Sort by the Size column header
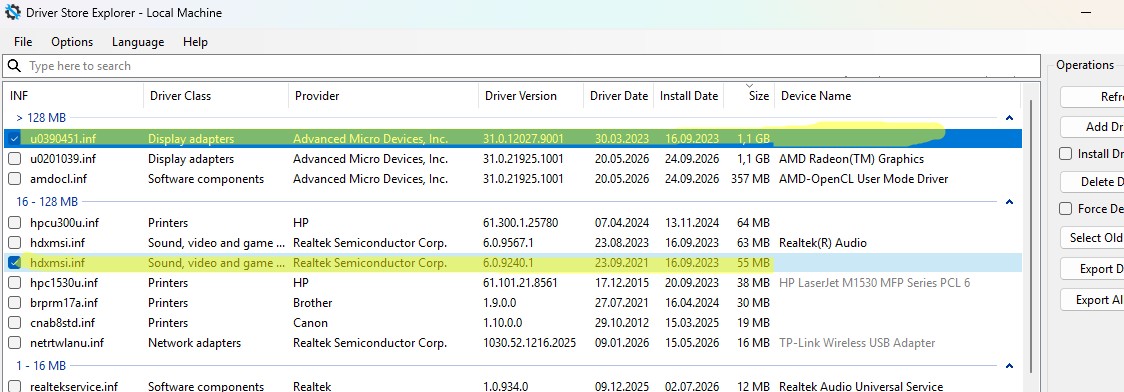 click(x=749, y=95)
